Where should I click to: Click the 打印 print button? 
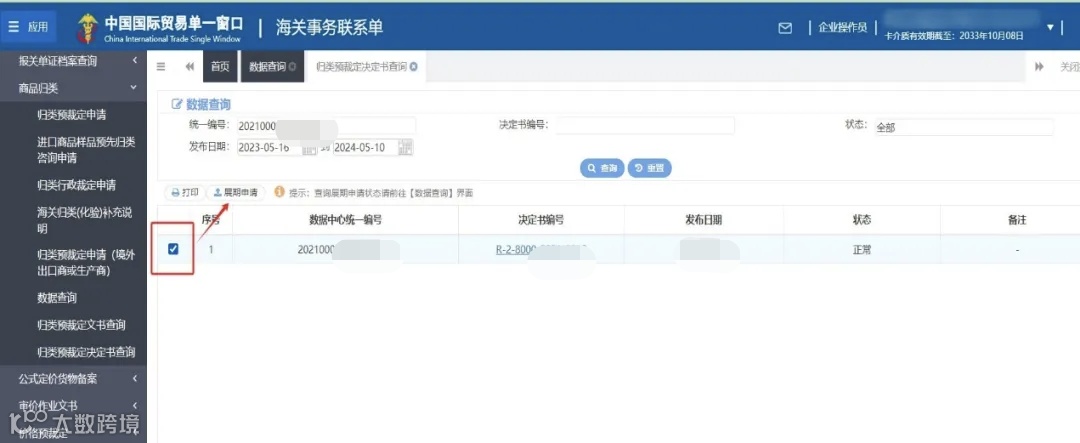click(x=184, y=193)
